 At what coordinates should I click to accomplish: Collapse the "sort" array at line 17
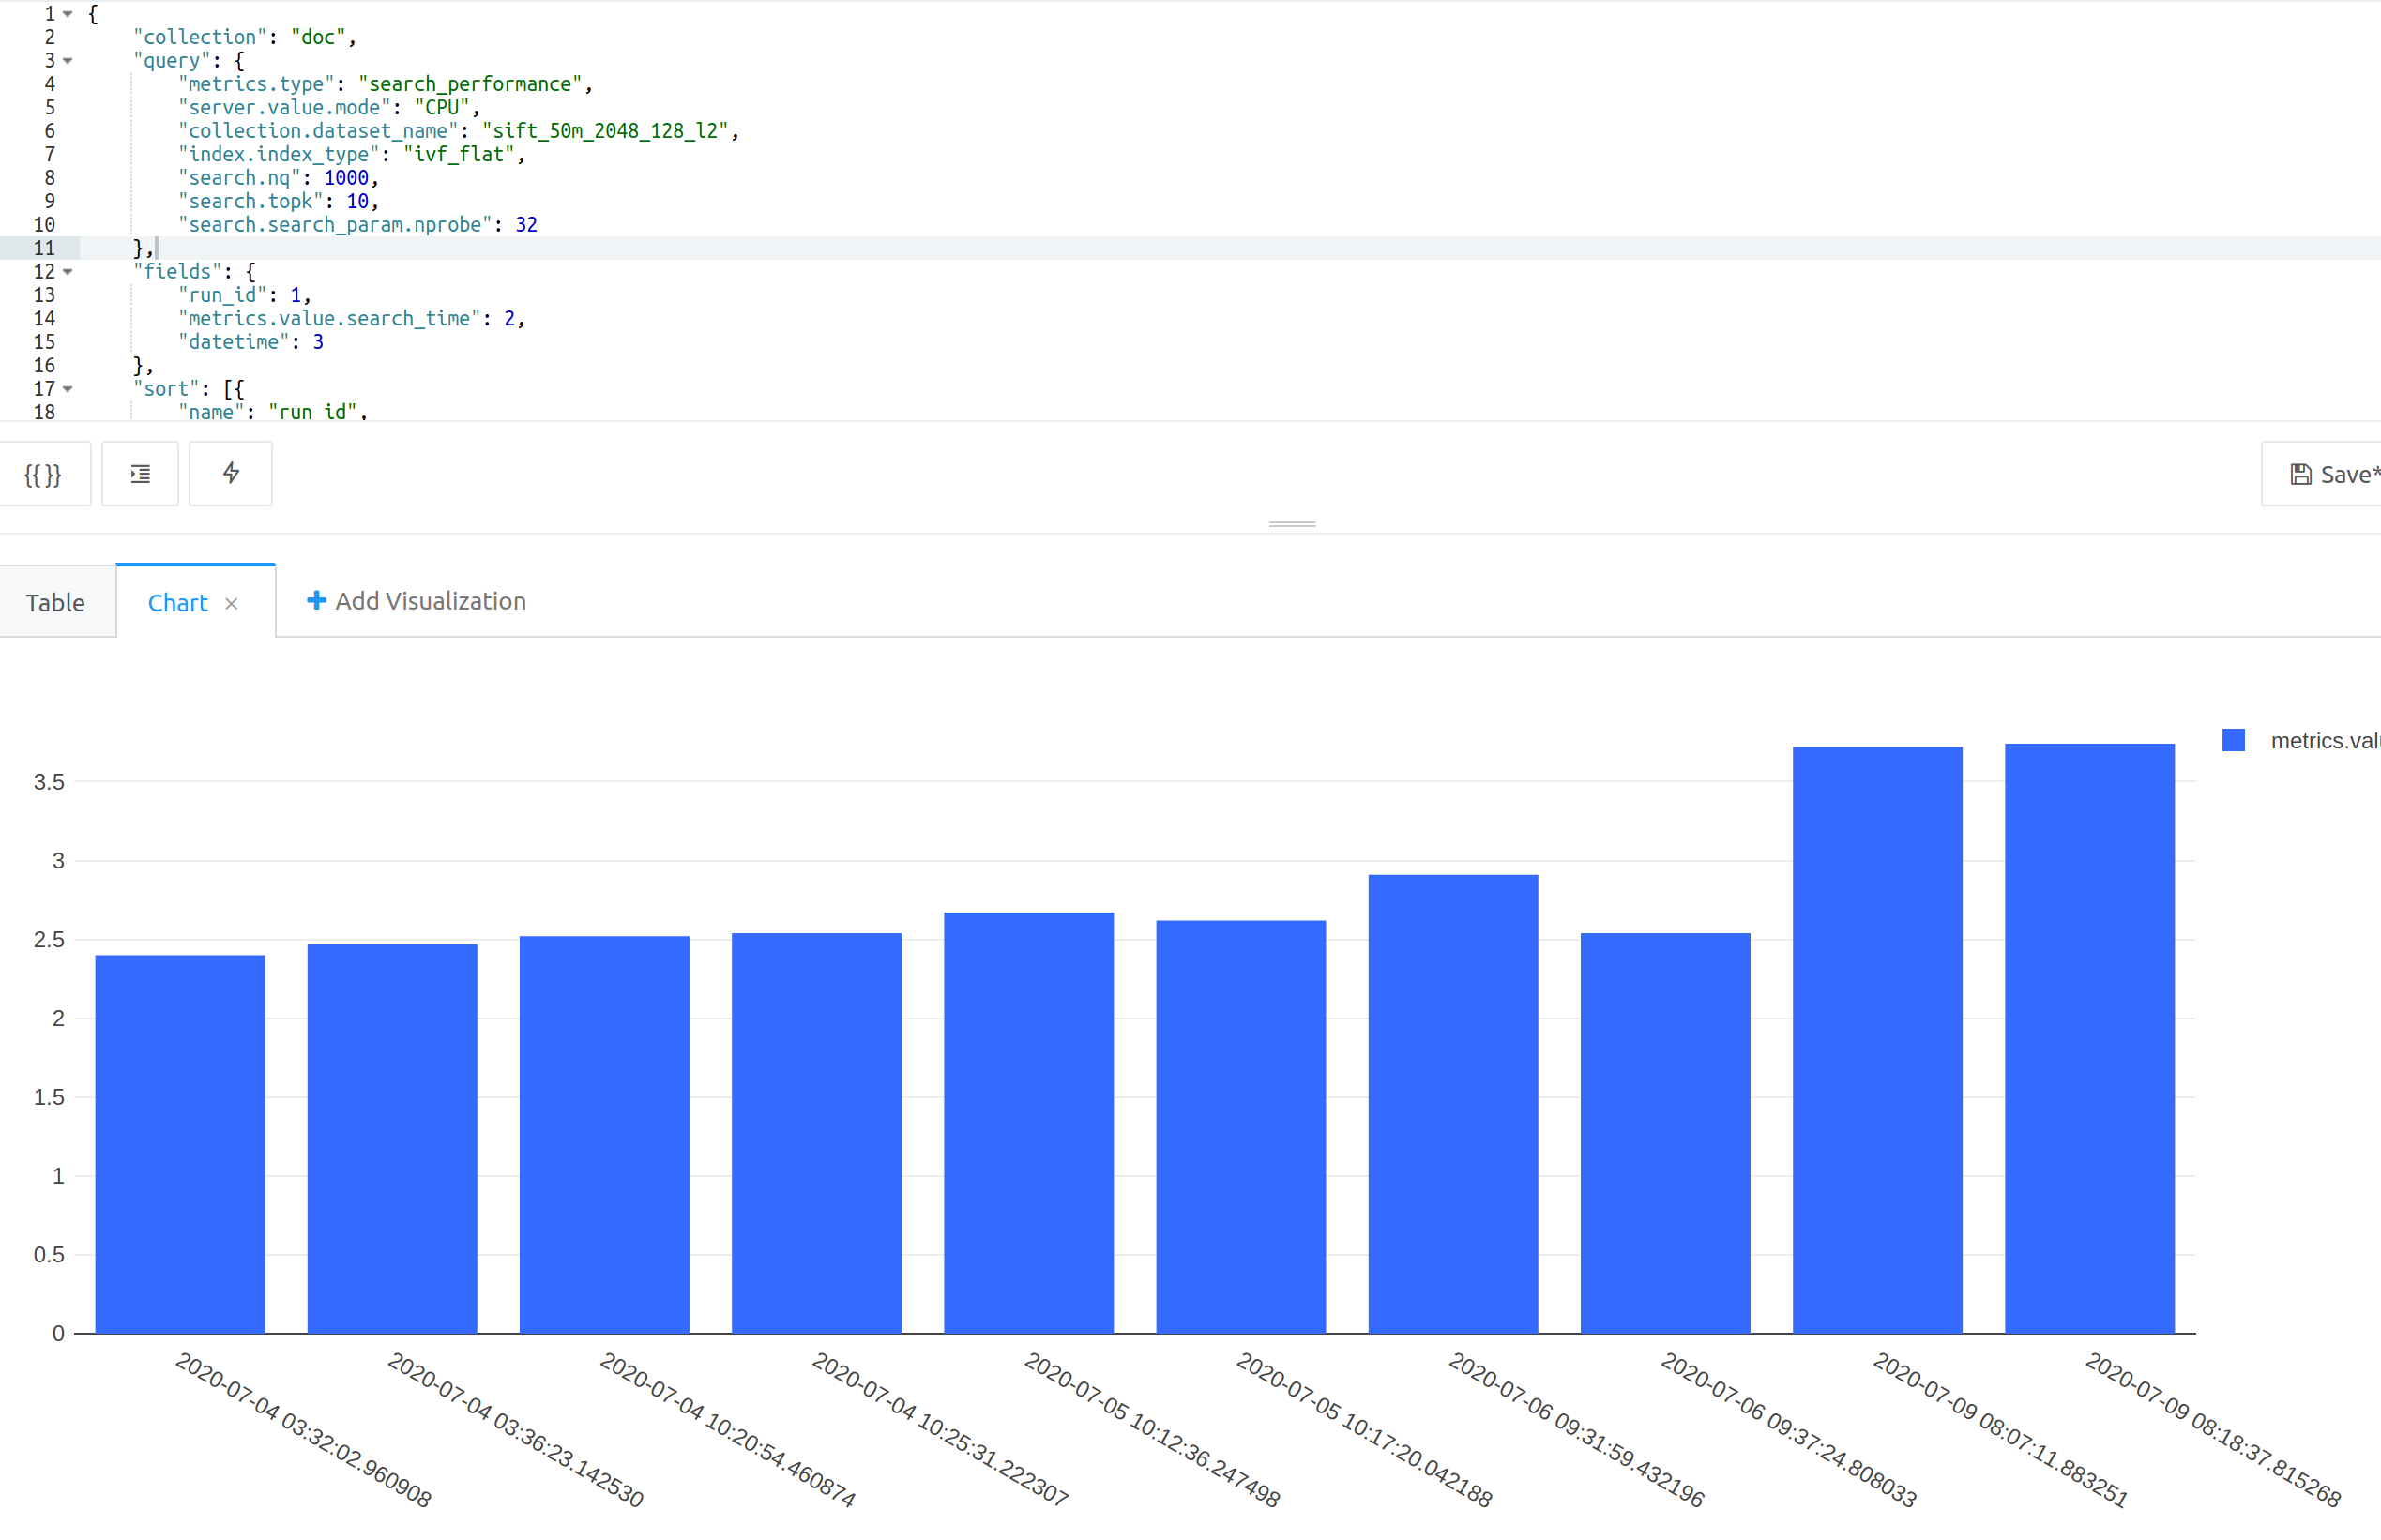click(x=68, y=389)
